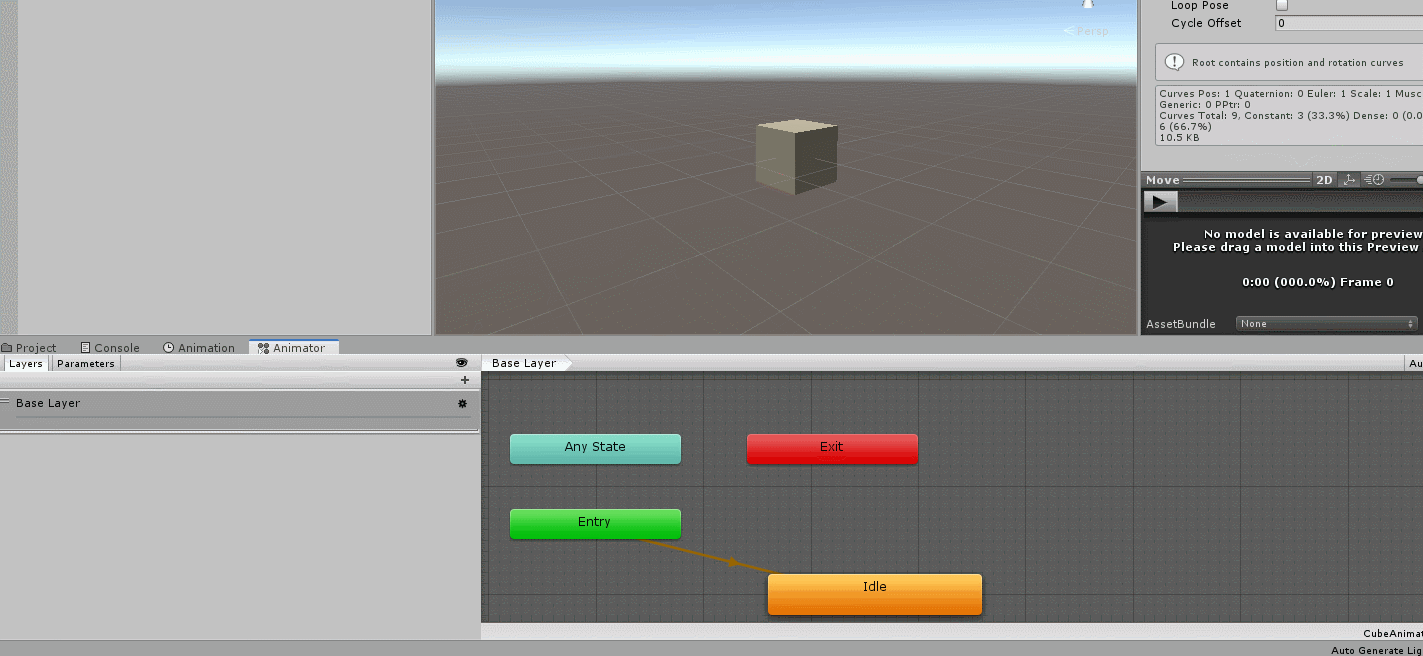The image size is (1423, 656).
Task: Open the Parameters tab in Animator
Action: [85, 364]
